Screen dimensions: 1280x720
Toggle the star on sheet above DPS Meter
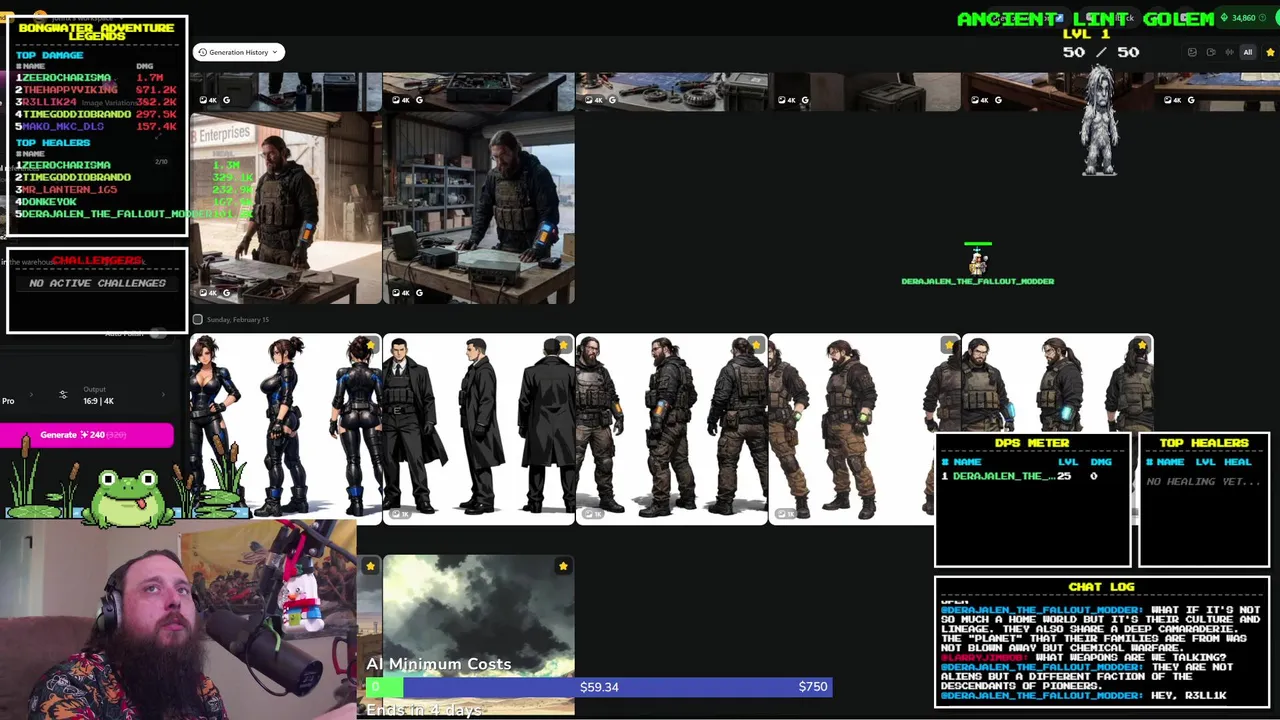pos(1142,345)
